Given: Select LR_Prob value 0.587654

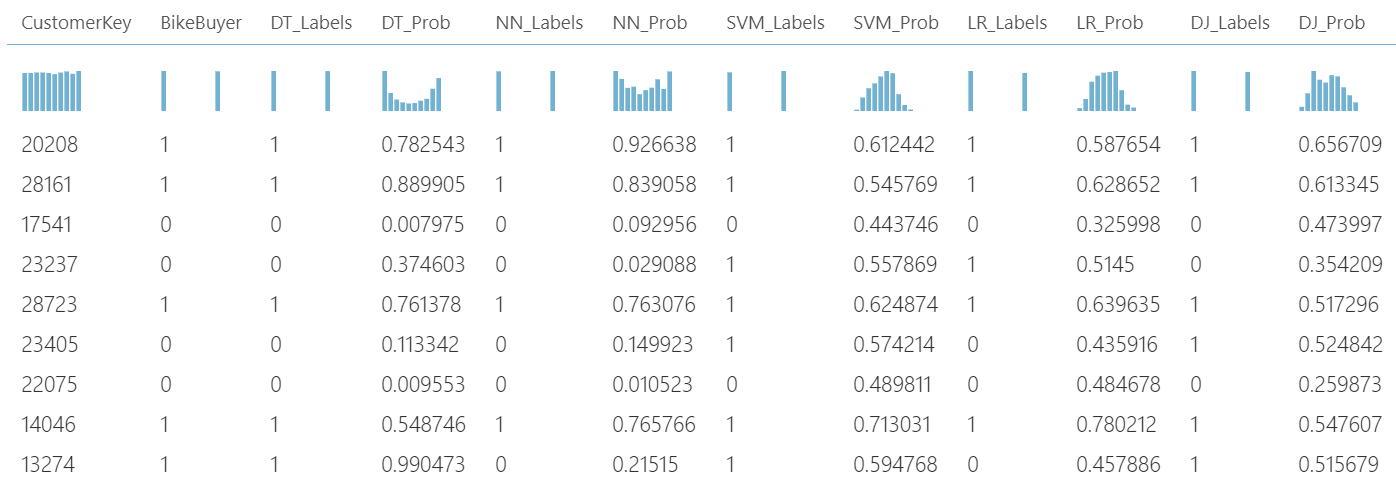Looking at the screenshot, I should tap(1119, 145).
